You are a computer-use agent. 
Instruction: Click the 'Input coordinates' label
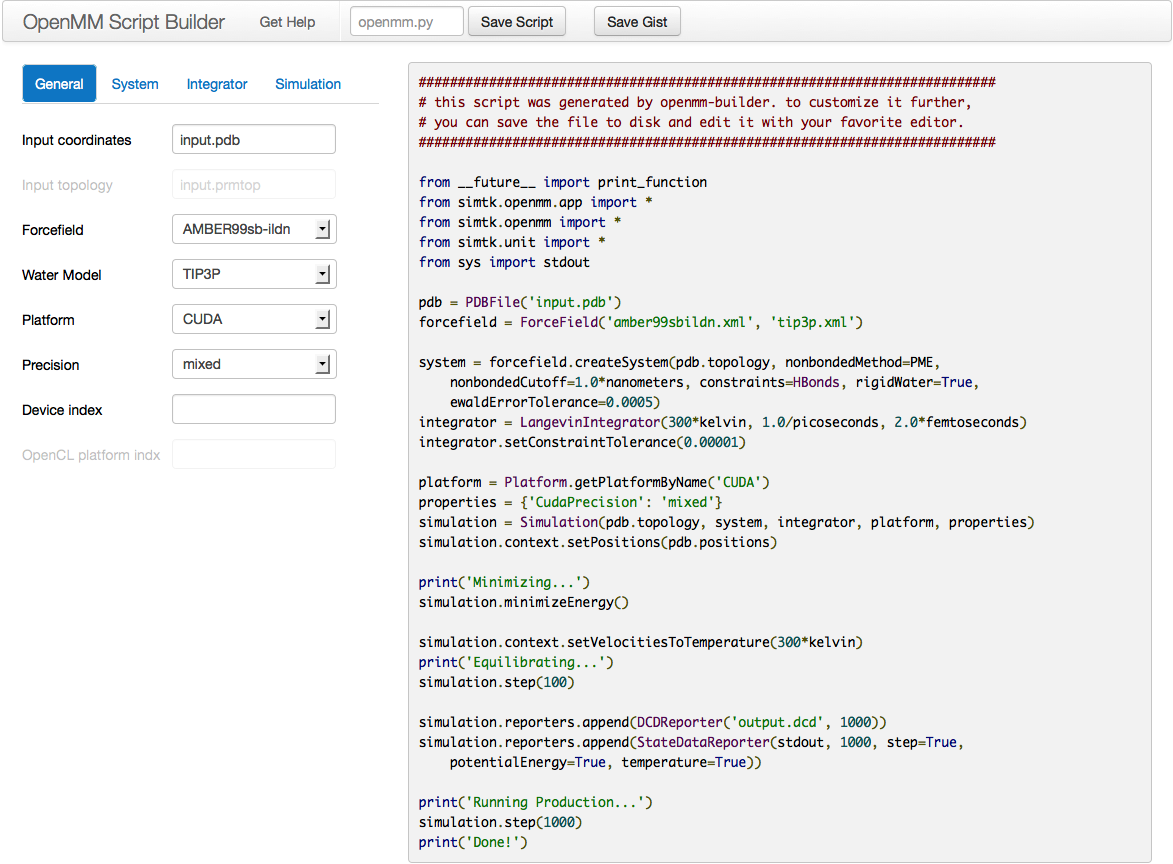tap(76, 140)
